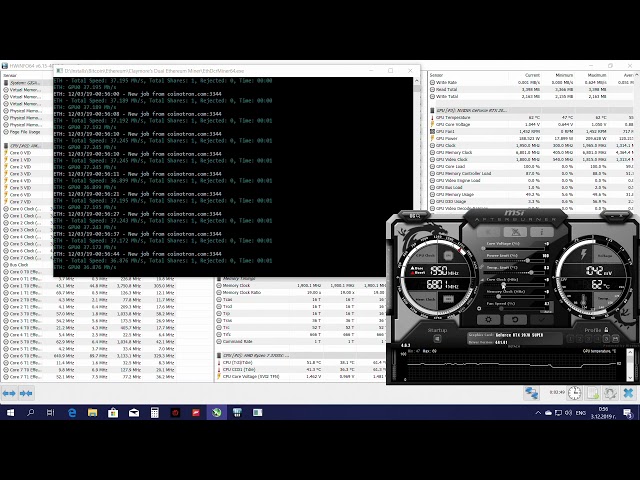Select the GPU Core Load sensor row

(531, 167)
